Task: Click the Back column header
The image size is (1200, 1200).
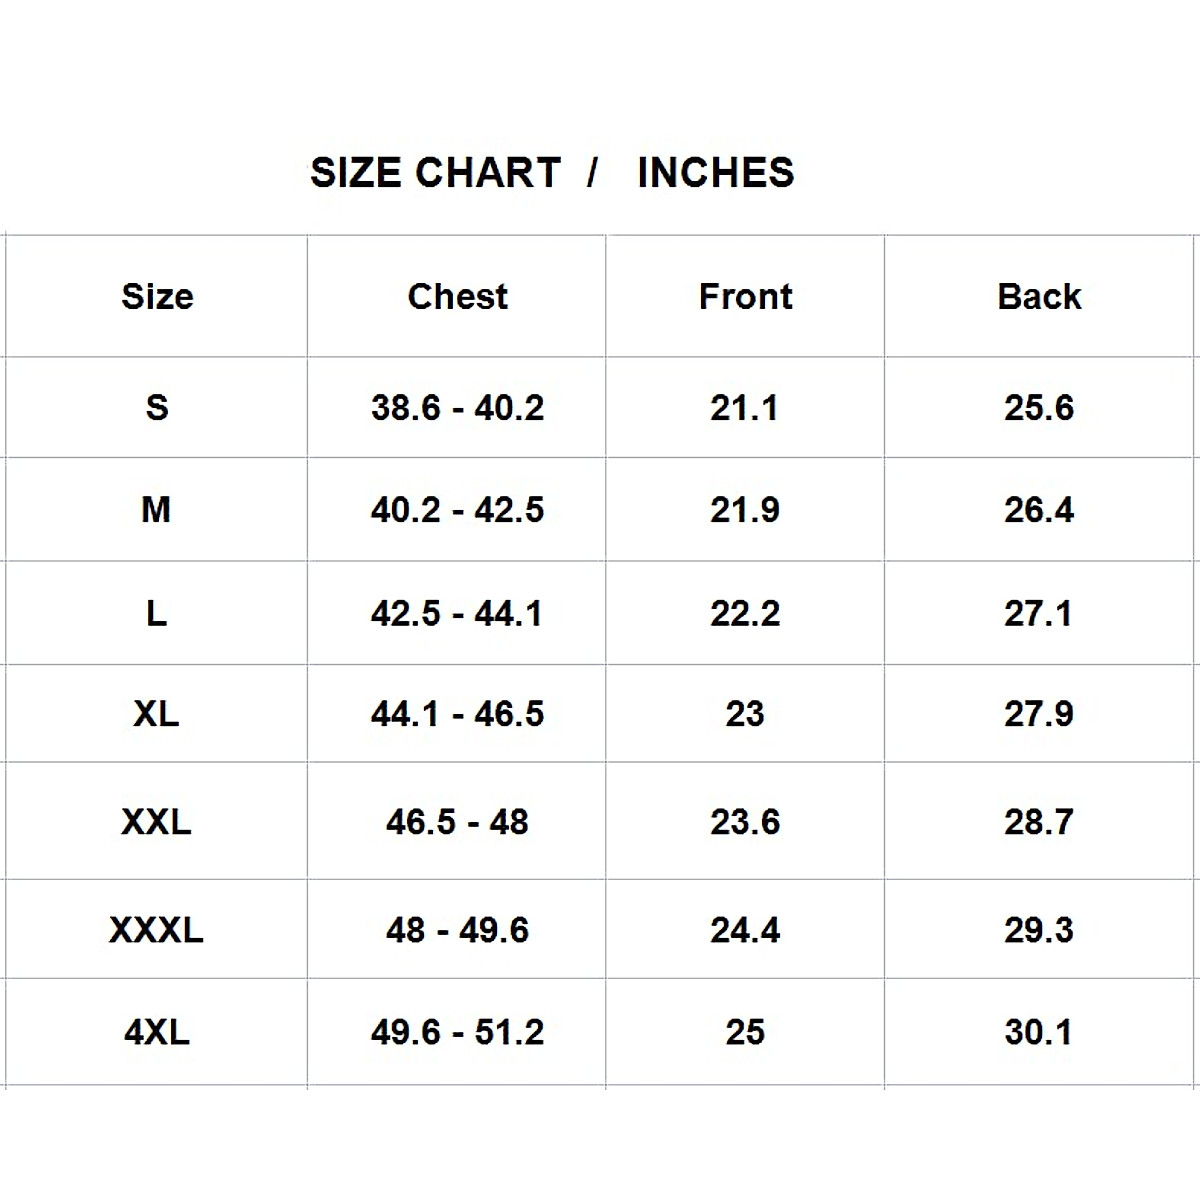Action: [x=1039, y=297]
